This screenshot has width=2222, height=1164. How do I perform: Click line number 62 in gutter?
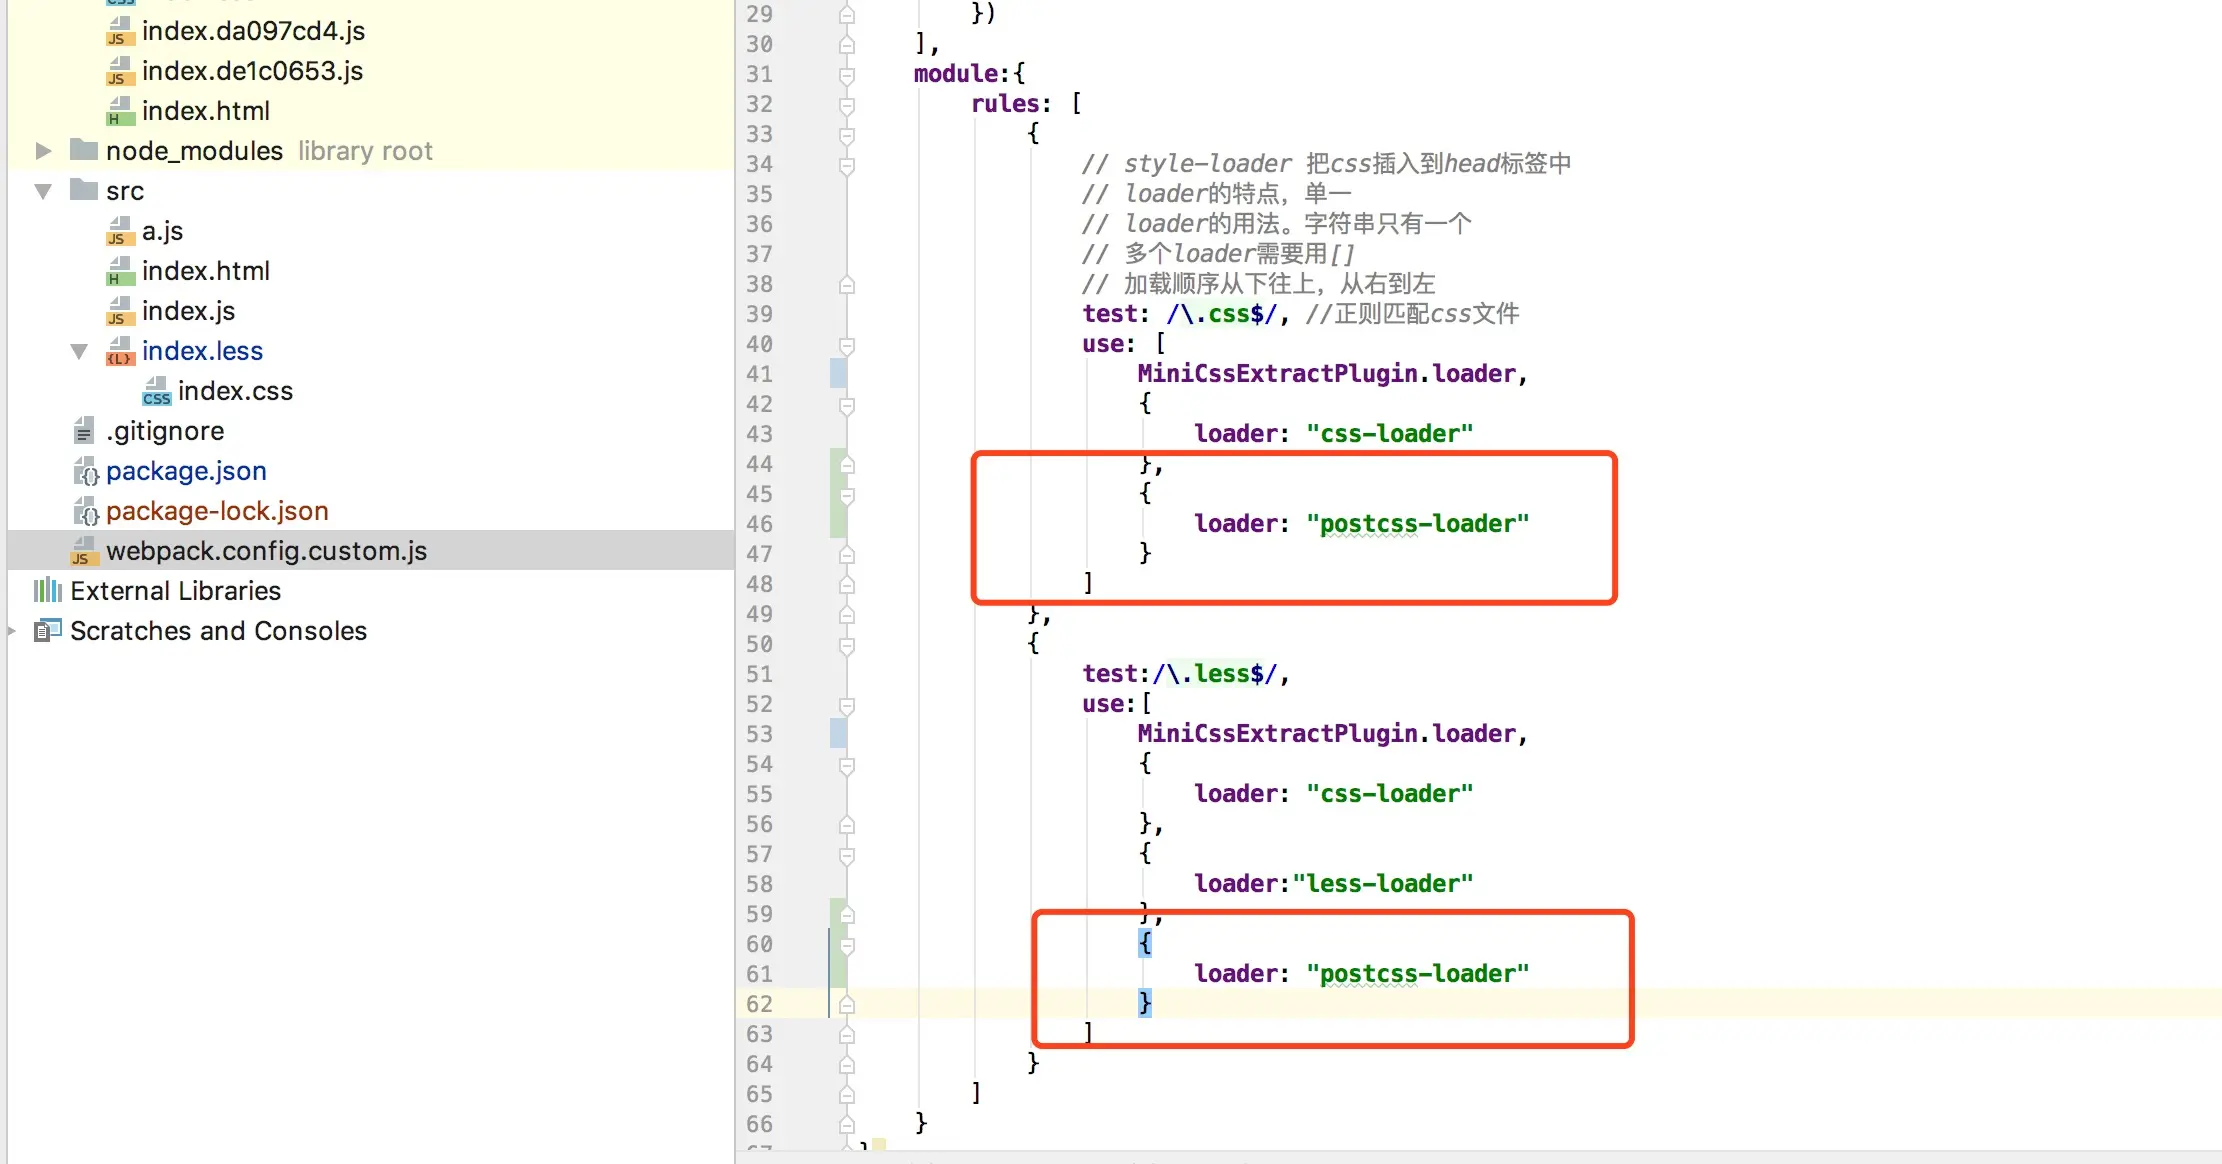759,1004
